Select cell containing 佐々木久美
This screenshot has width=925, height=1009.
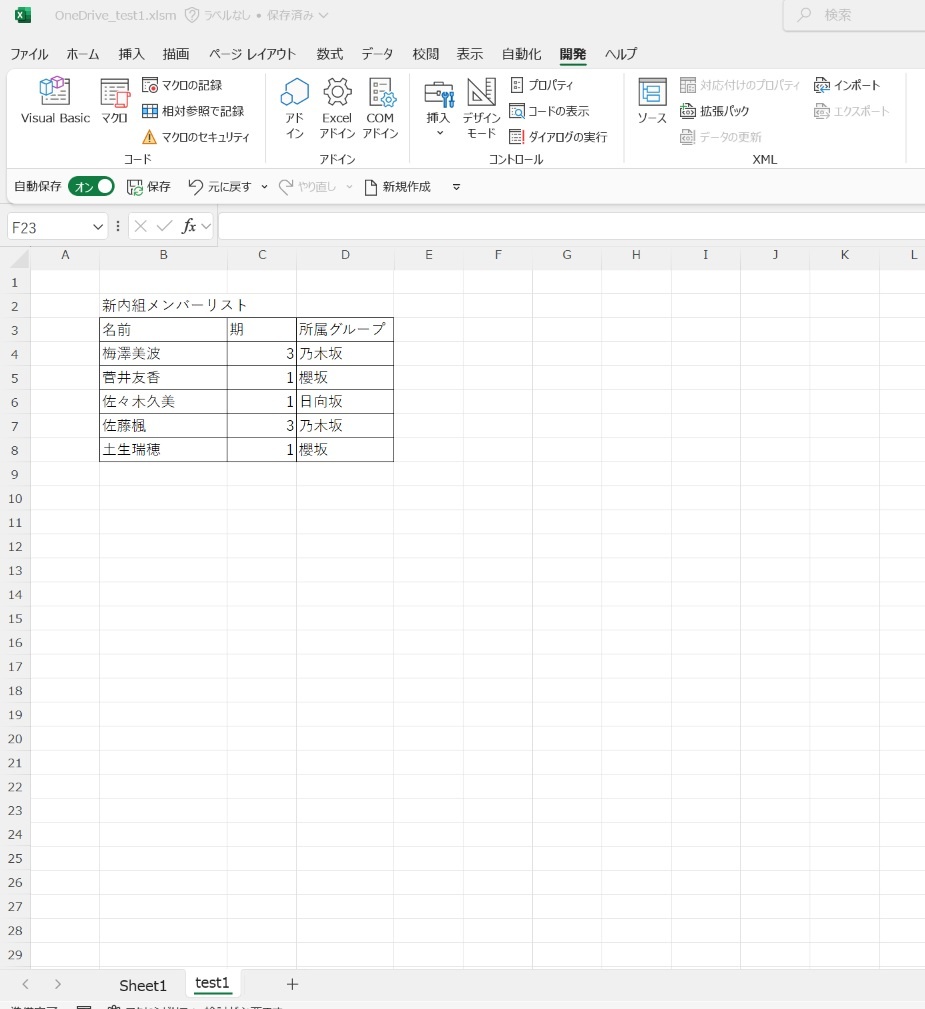tap(164, 402)
